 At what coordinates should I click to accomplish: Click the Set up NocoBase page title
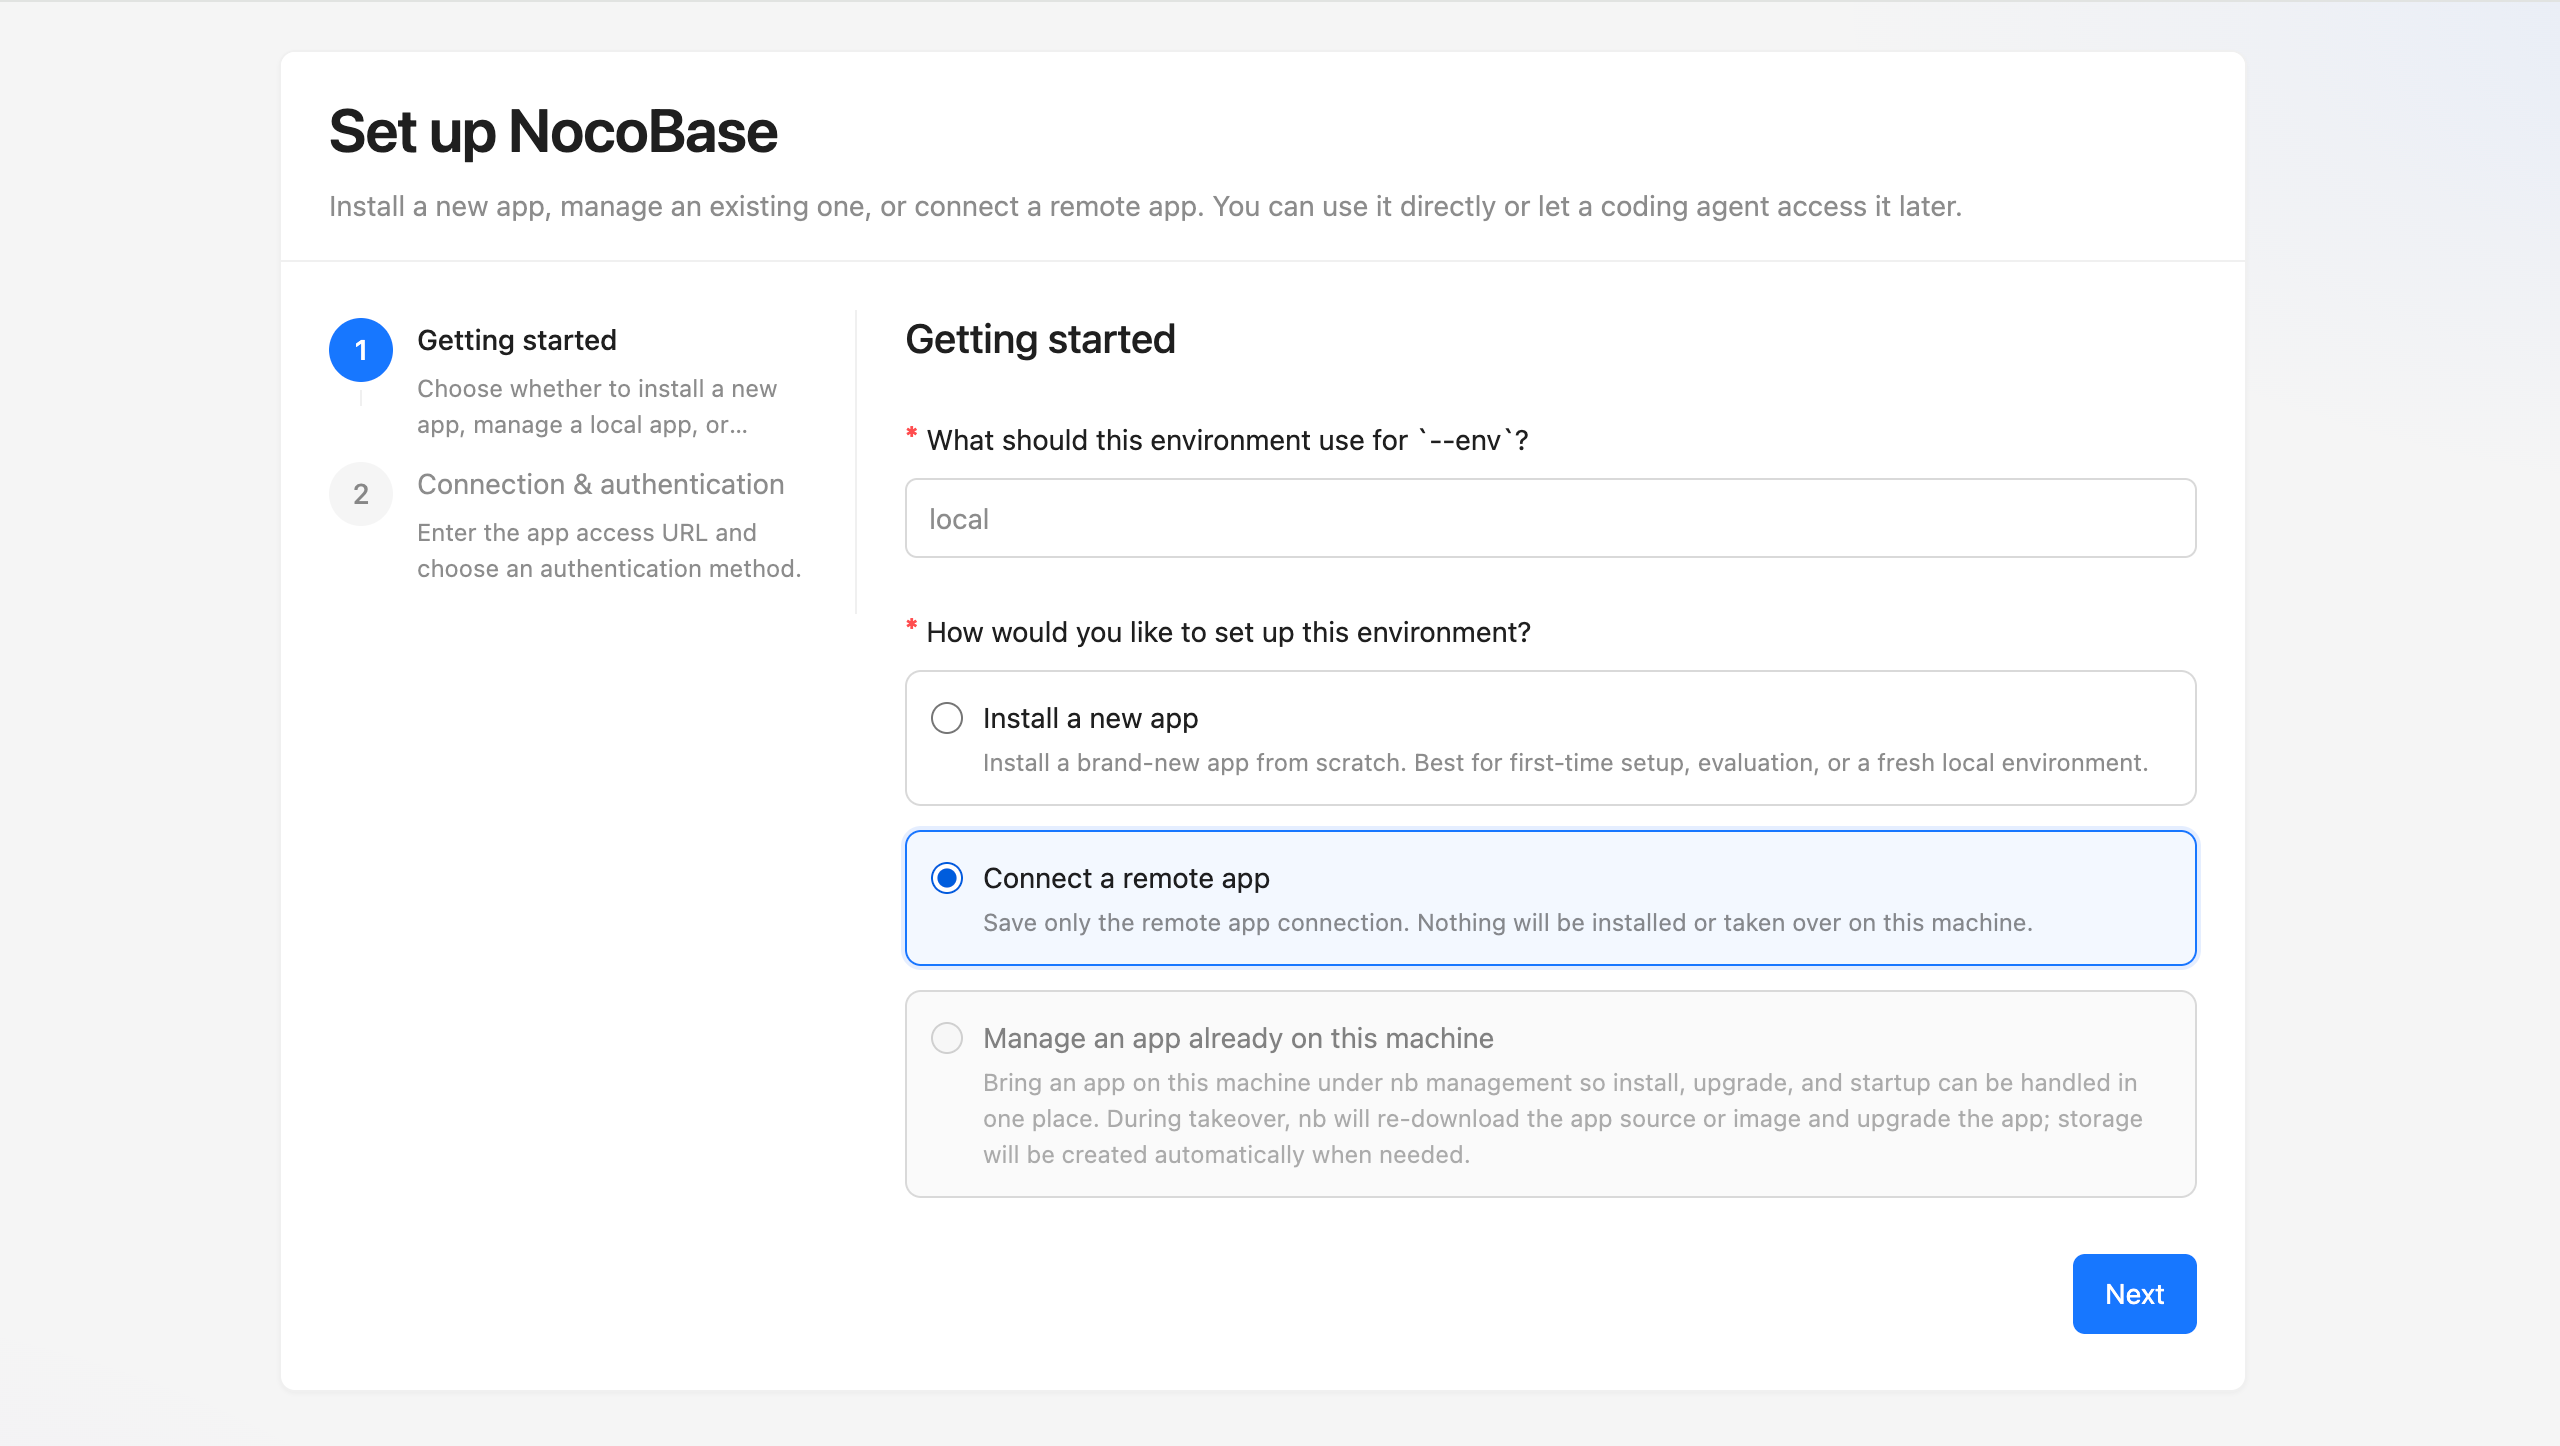click(553, 131)
